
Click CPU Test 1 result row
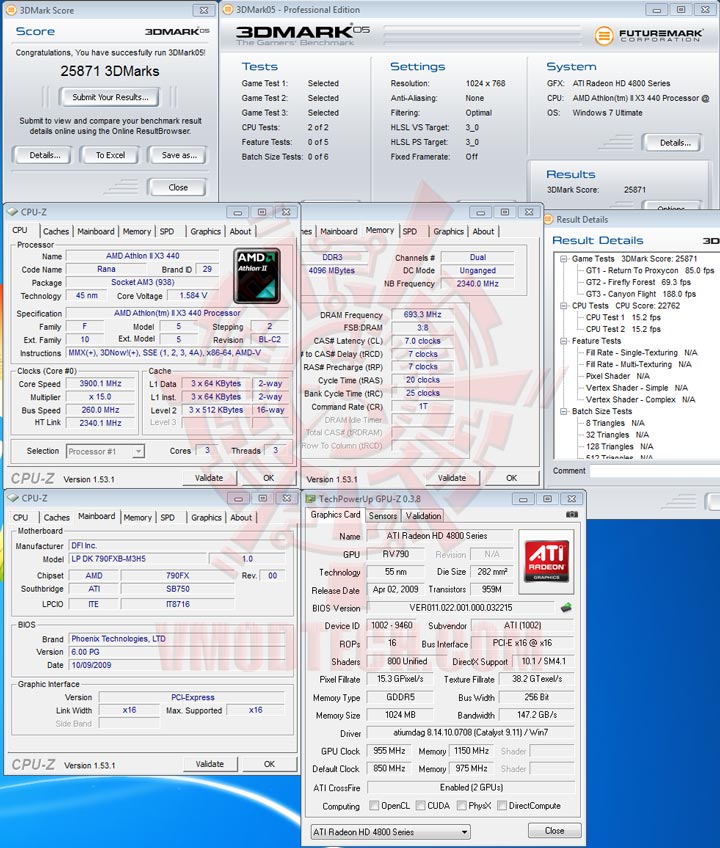623,317
